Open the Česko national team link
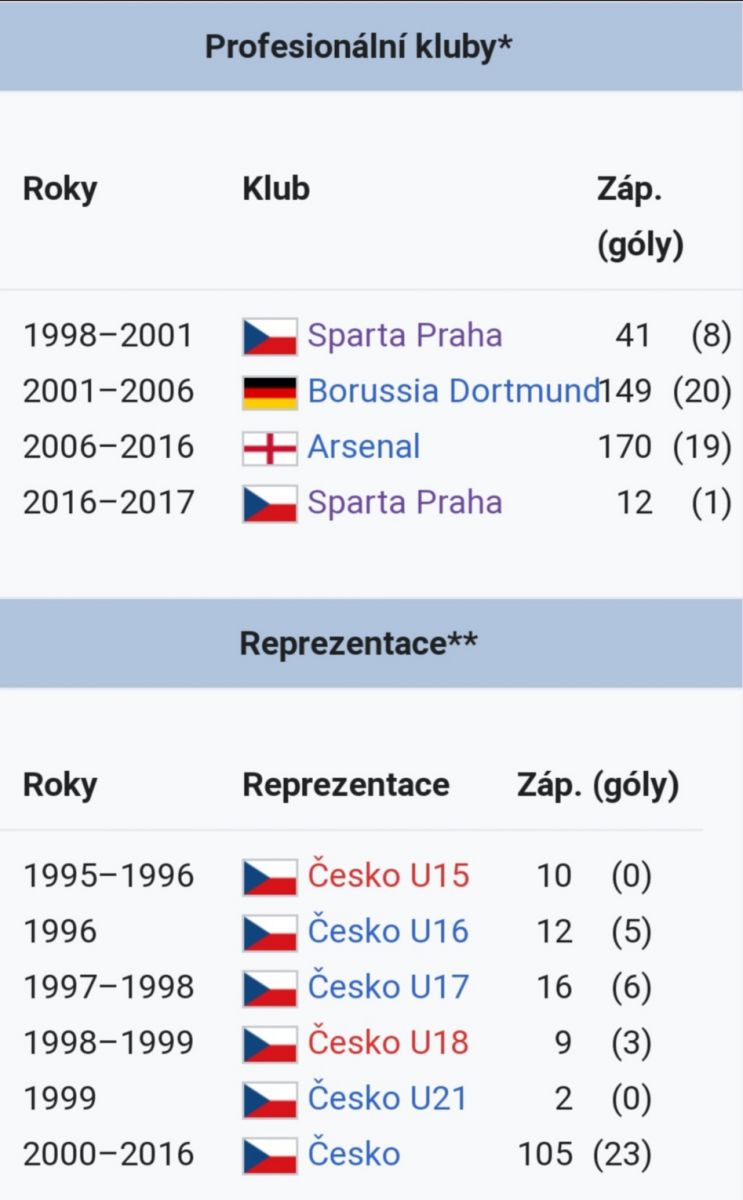This screenshot has width=743, height=1200. [354, 1154]
